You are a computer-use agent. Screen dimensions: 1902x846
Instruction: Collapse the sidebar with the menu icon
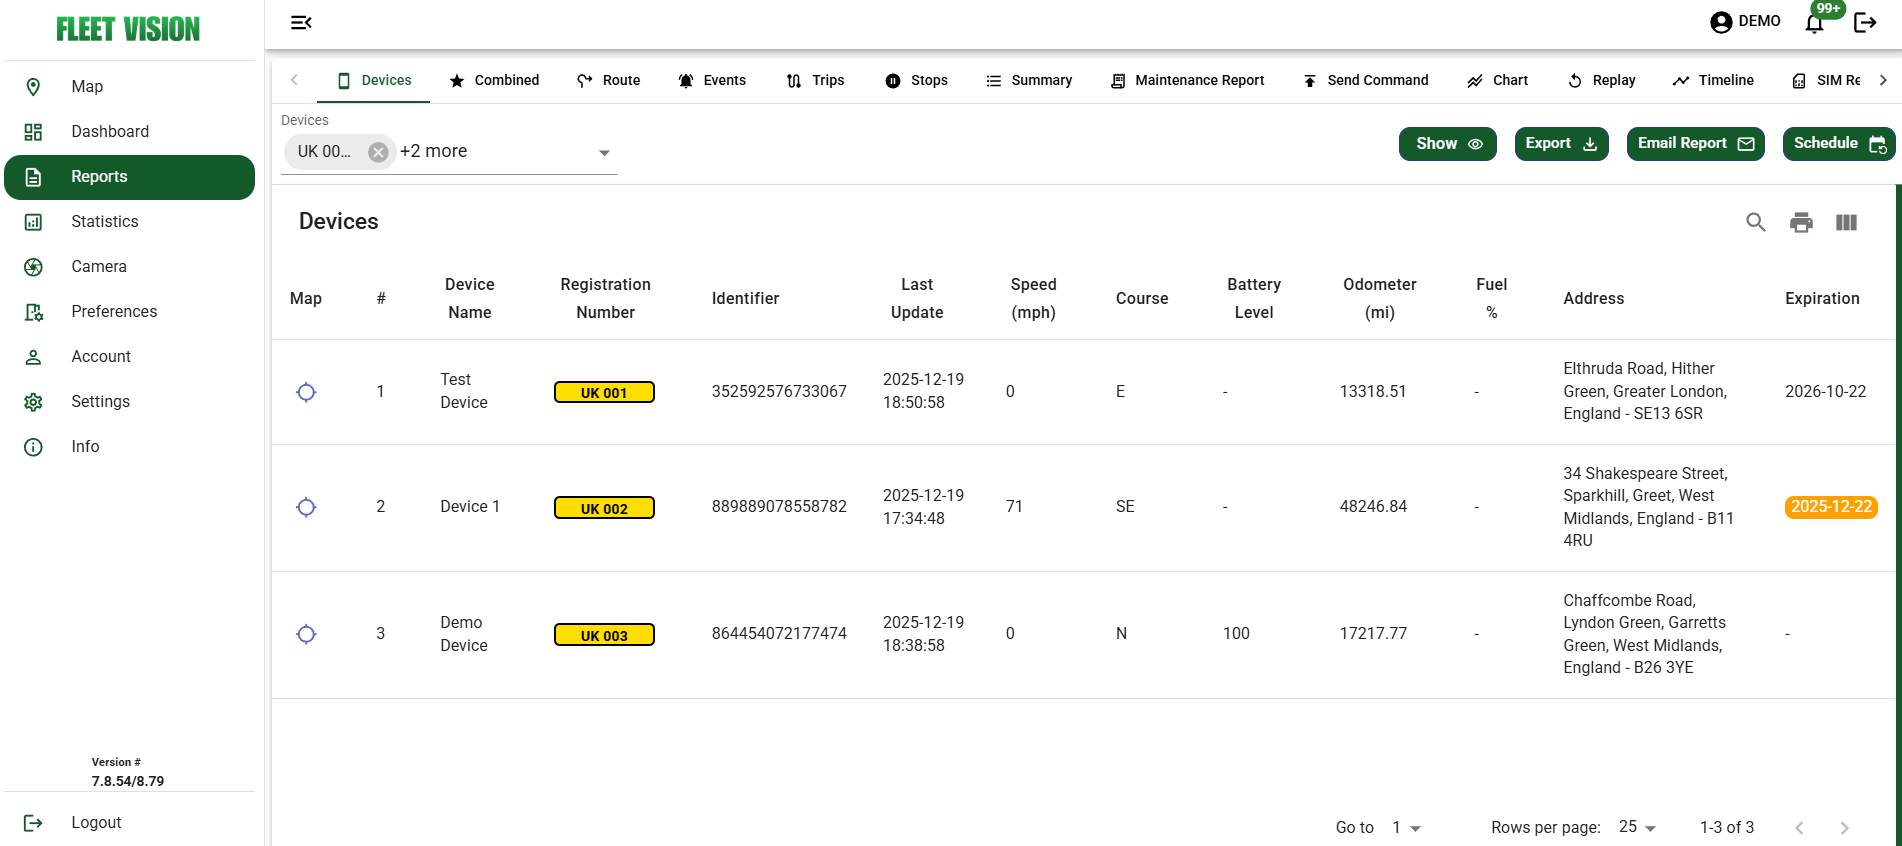301,22
